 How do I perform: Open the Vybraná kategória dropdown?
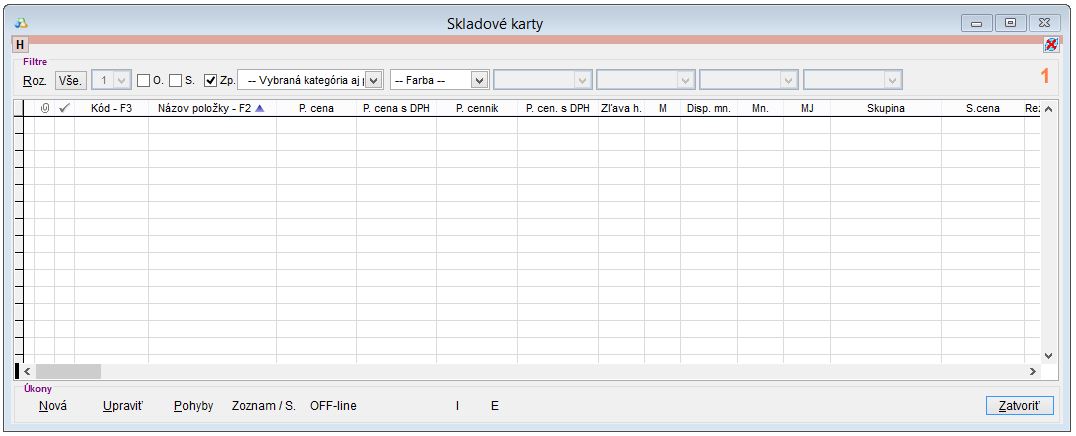(374, 80)
